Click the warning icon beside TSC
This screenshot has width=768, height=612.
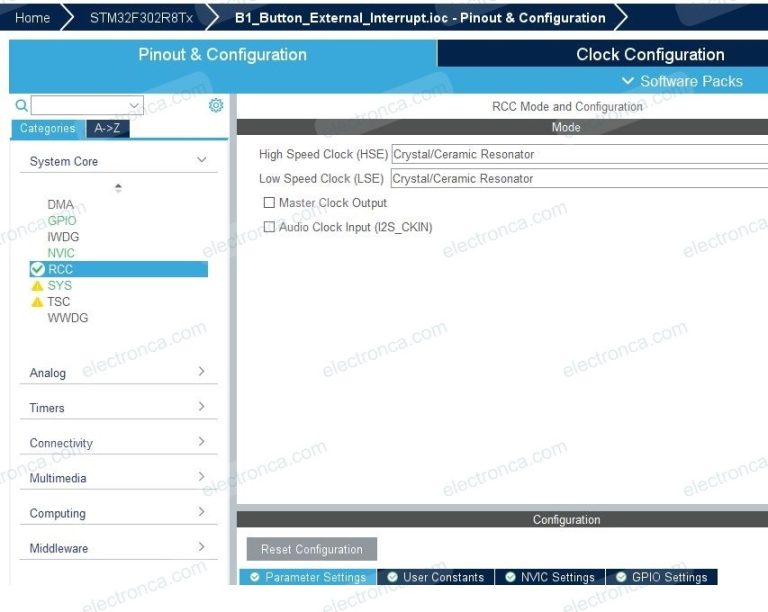38,302
